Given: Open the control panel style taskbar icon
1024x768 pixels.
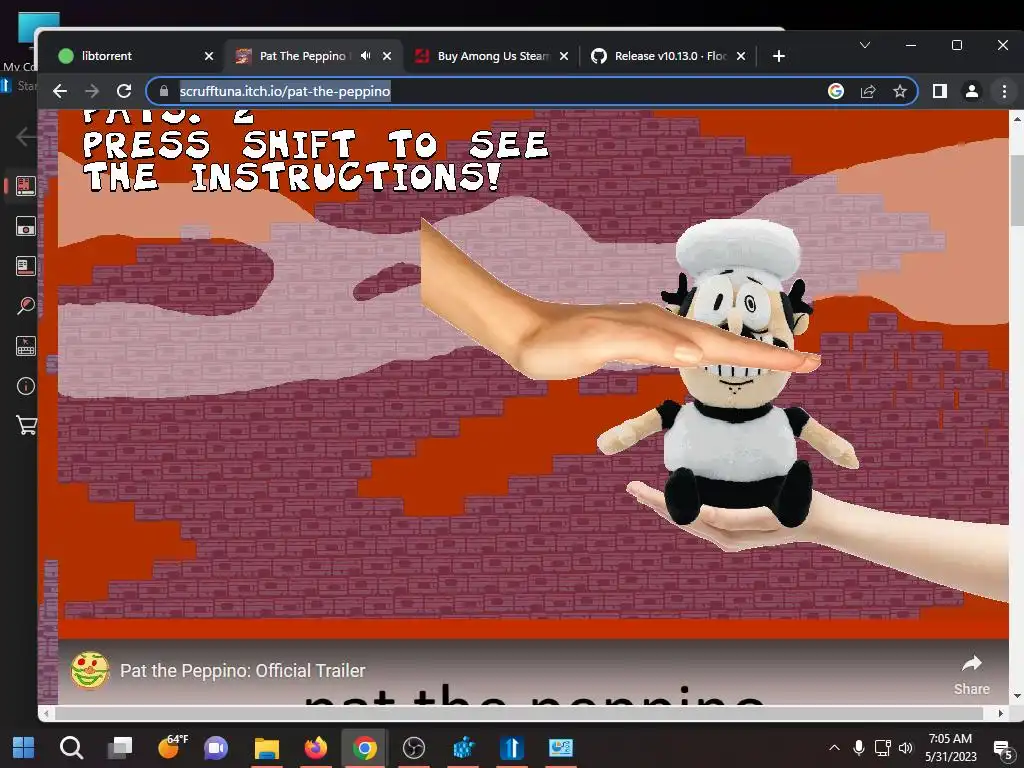Looking at the screenshot, I should pos(561,748).
